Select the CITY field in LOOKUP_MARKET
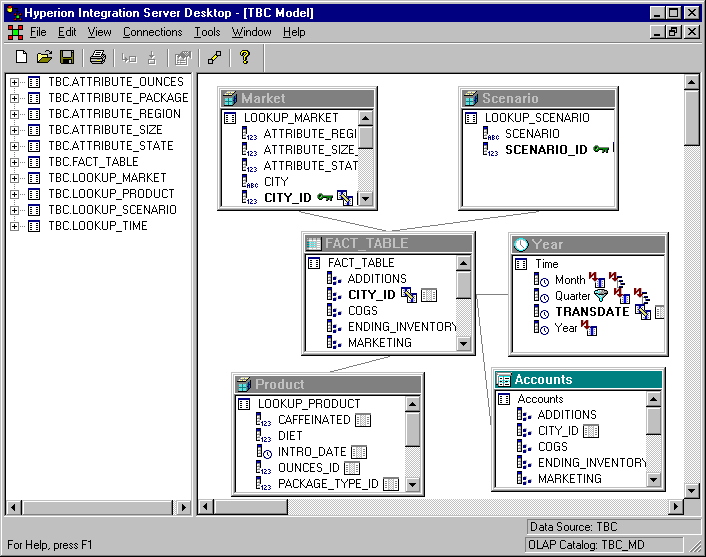This screenshot has width=706, height=557. tap(276, 182)
